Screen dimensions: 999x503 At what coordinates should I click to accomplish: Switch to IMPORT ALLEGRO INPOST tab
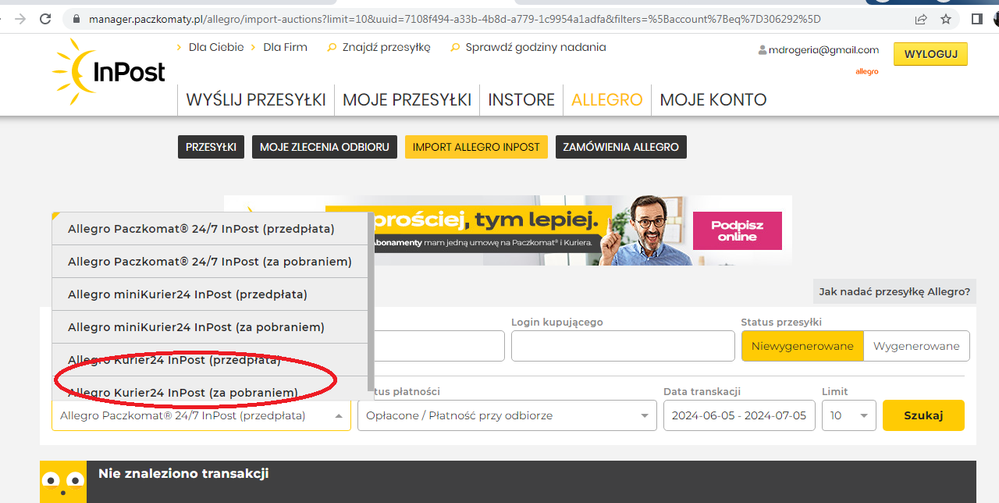(476, 147)
